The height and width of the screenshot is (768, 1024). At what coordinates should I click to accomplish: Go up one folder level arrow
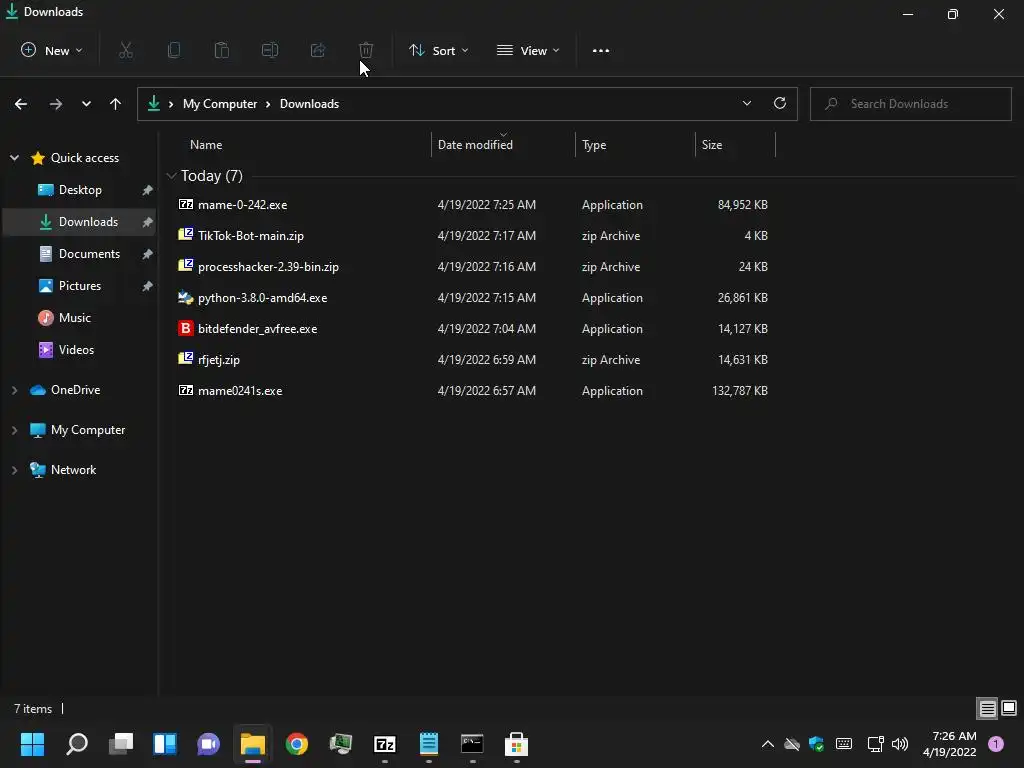tap(116, 104)
